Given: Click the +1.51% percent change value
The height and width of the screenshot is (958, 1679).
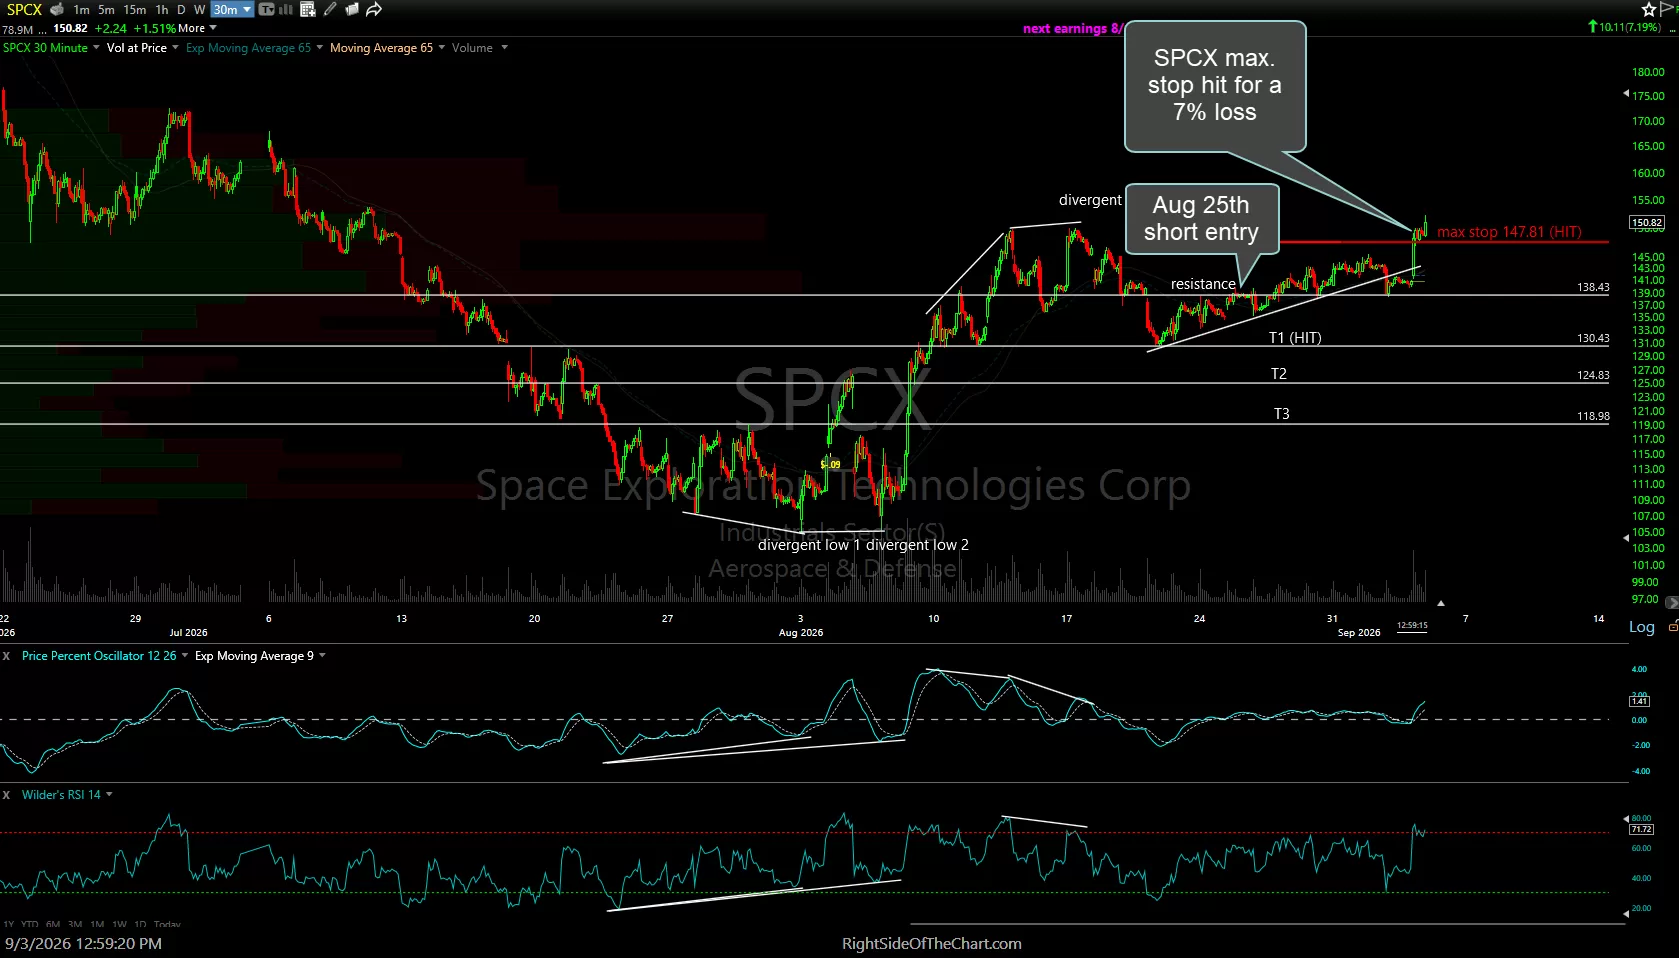Looking at the screenshot, I should (x=154, y=29).
